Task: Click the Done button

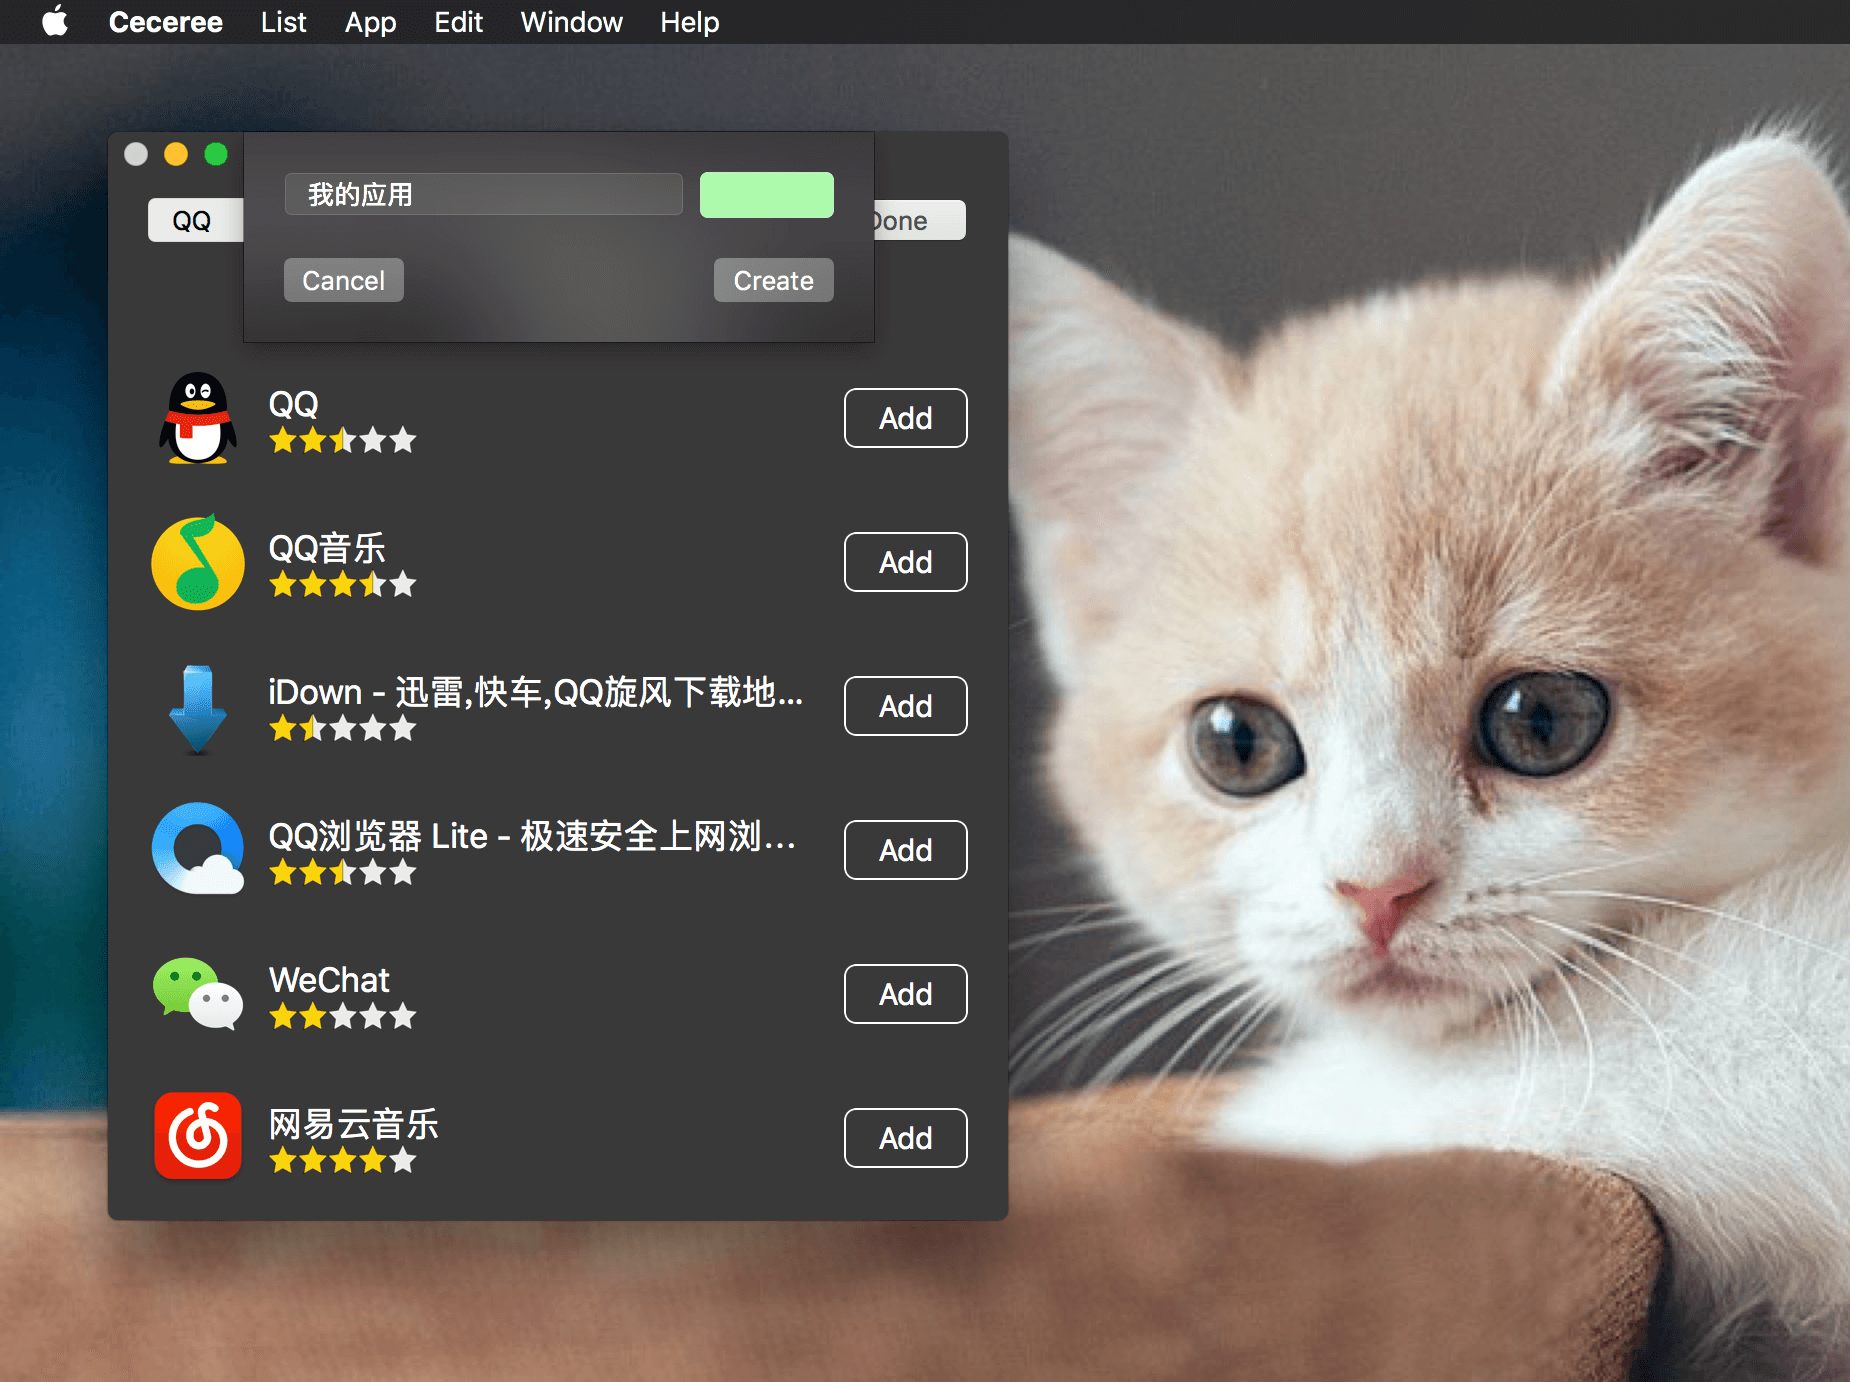Action: click(x=920, y=220)
